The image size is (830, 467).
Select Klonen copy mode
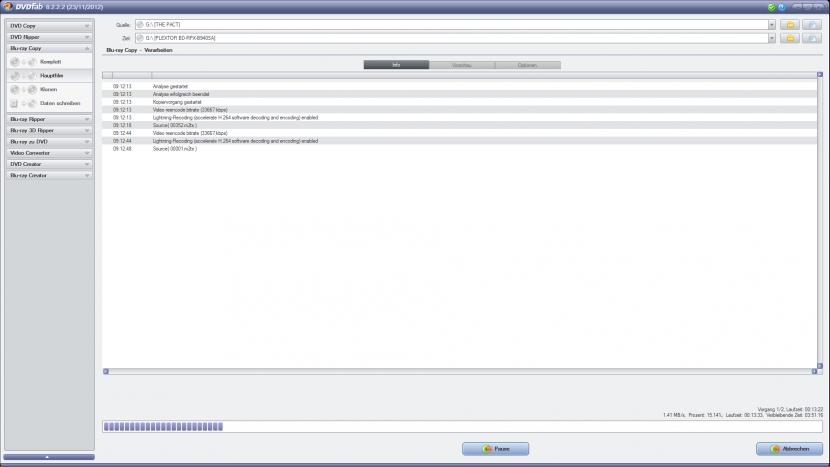click(49, 89)
